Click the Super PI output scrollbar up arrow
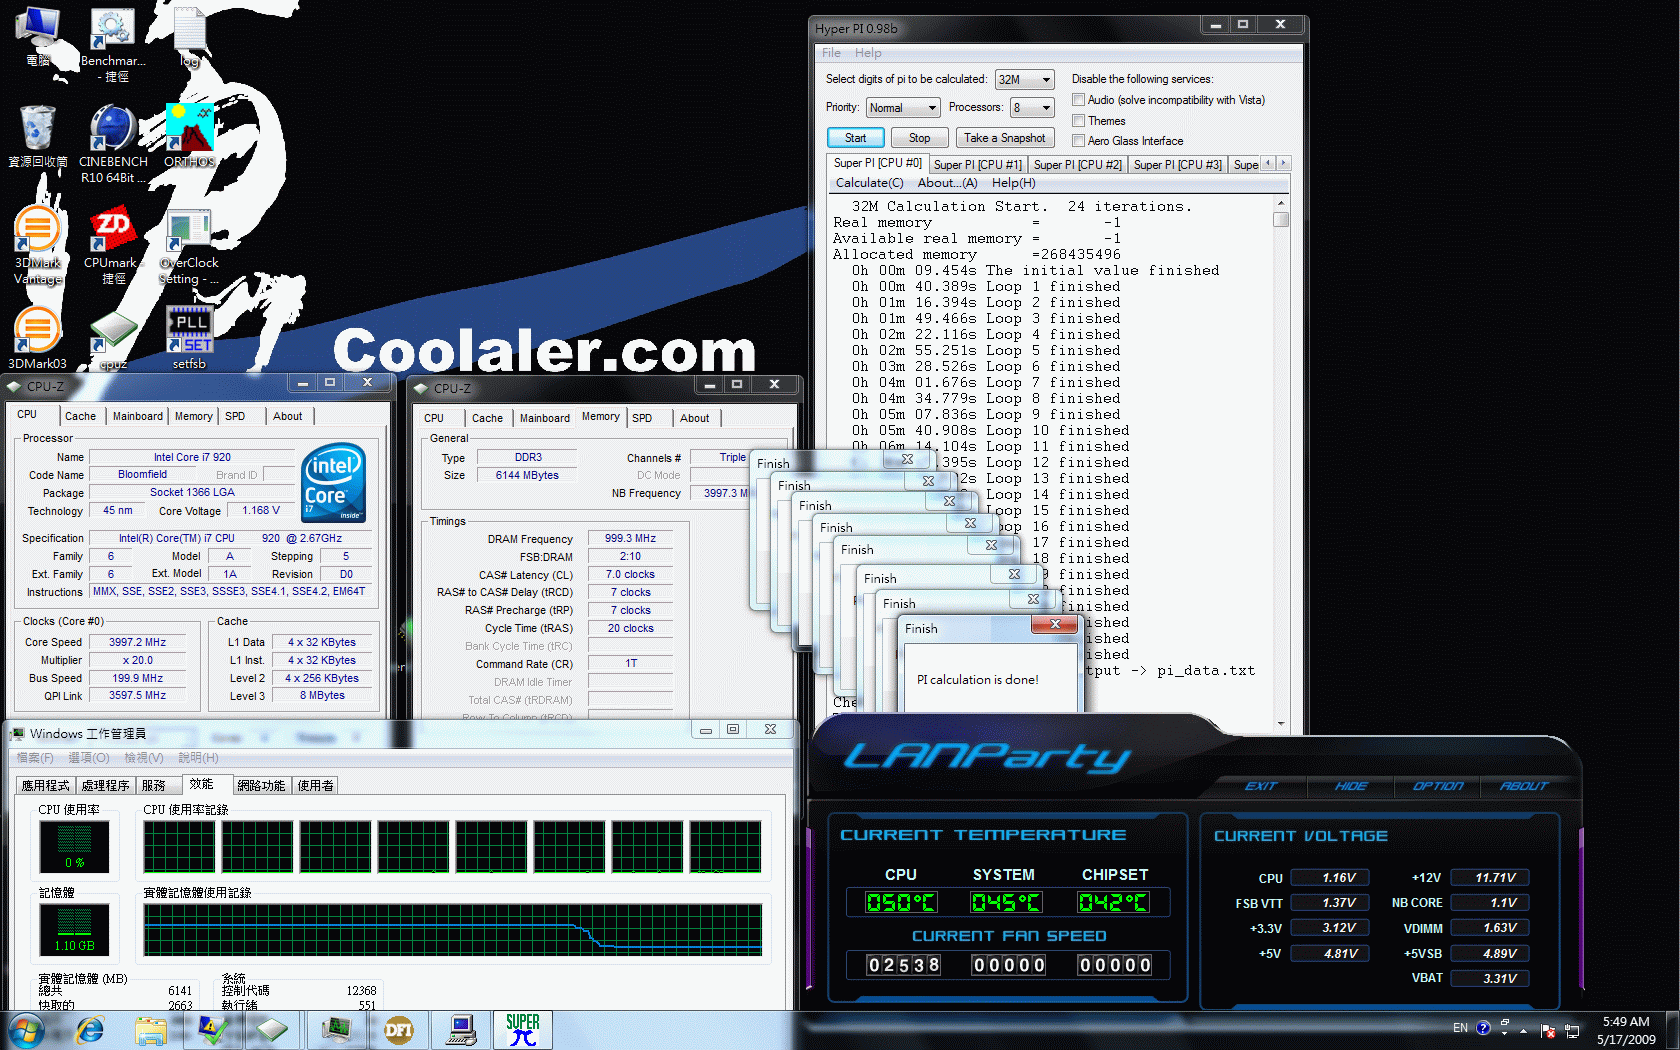The image size is (1680, 1050). (1281, 203)
